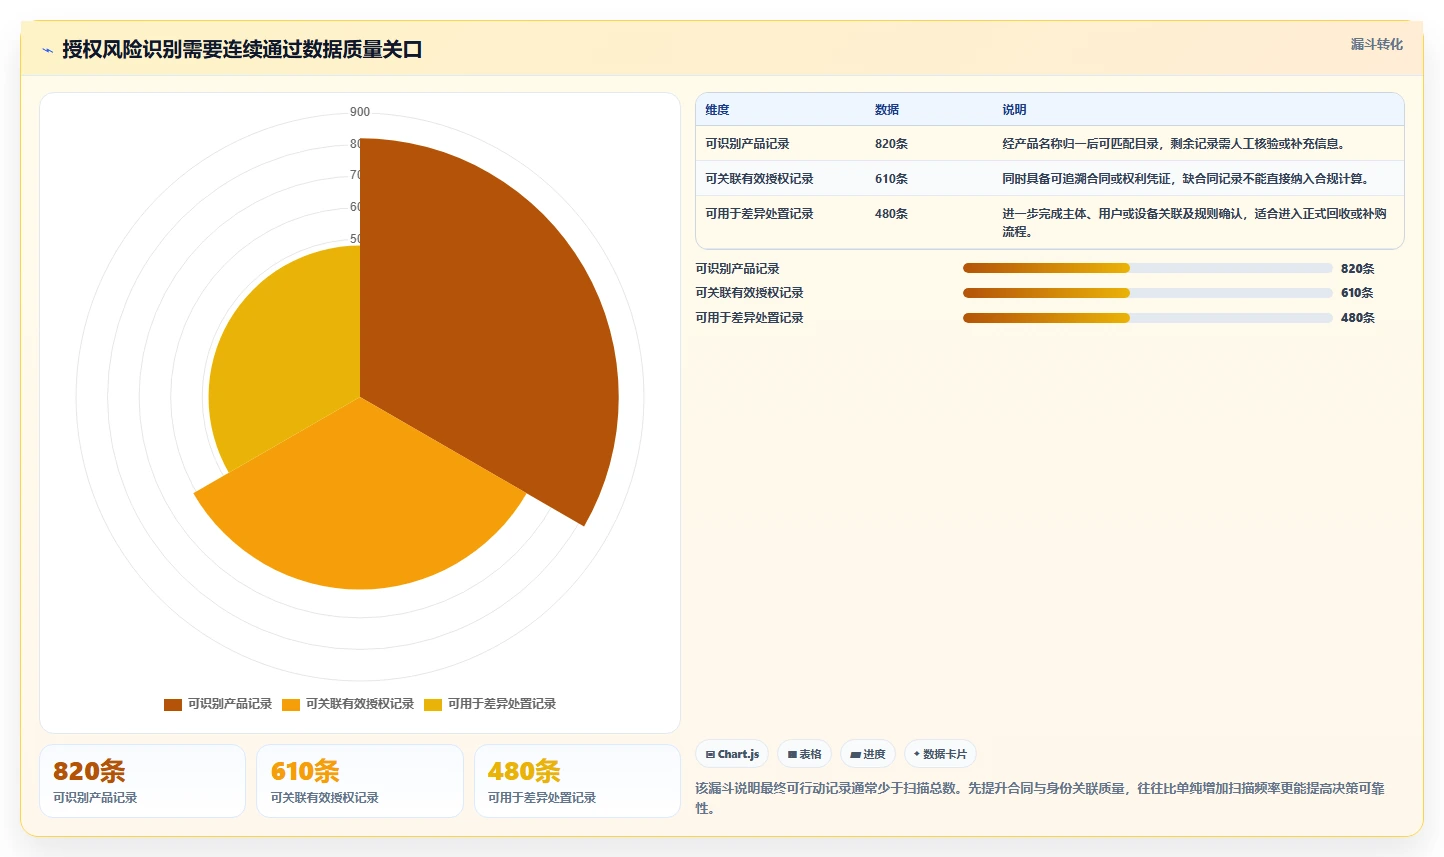Viewport: 1444px width, 857px height.
Task: Toggle the 可关联有效授权记录 legend swatch
Action: click(291, 704)
